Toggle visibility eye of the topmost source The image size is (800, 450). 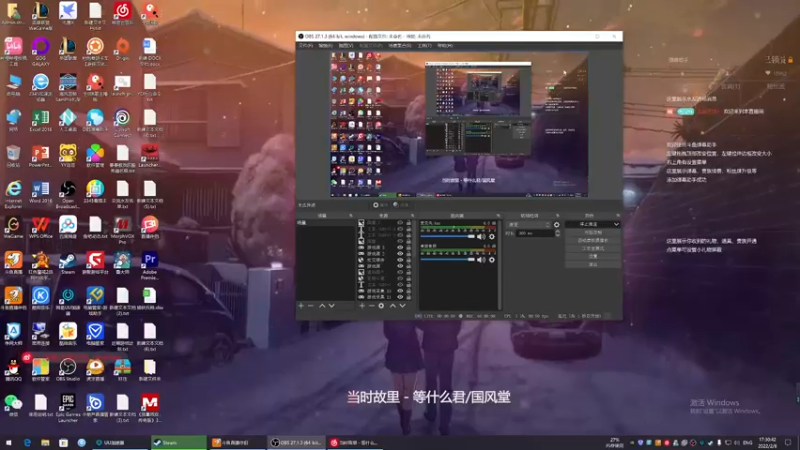click(400, 223)
